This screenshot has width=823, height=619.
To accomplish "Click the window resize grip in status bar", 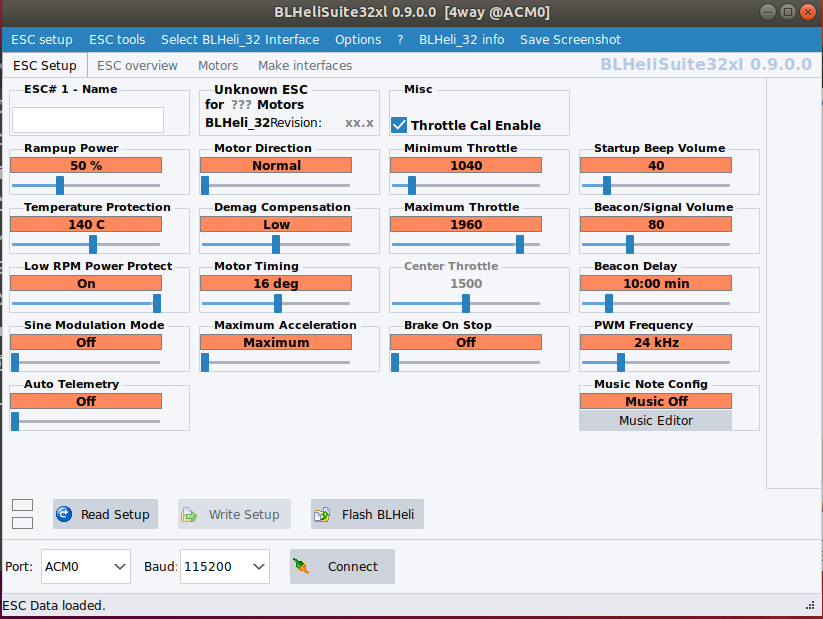I will (x=810, y=606).
